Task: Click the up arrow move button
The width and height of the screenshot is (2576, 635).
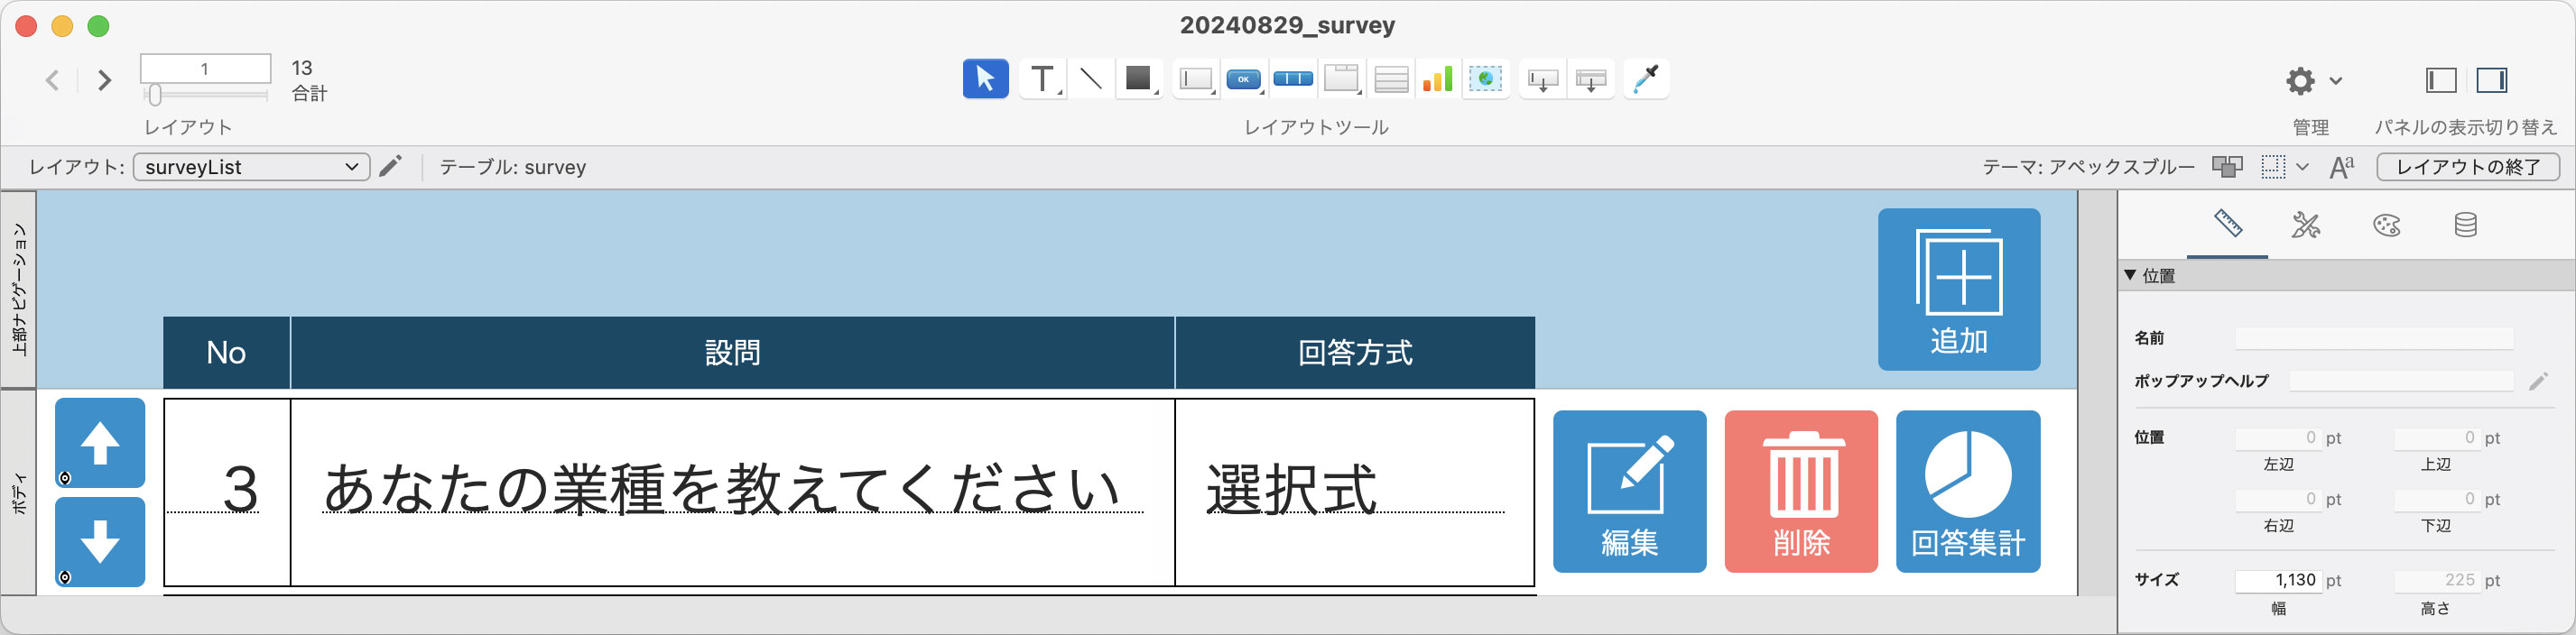Action: pyautogui.click(x=100, y=443)
